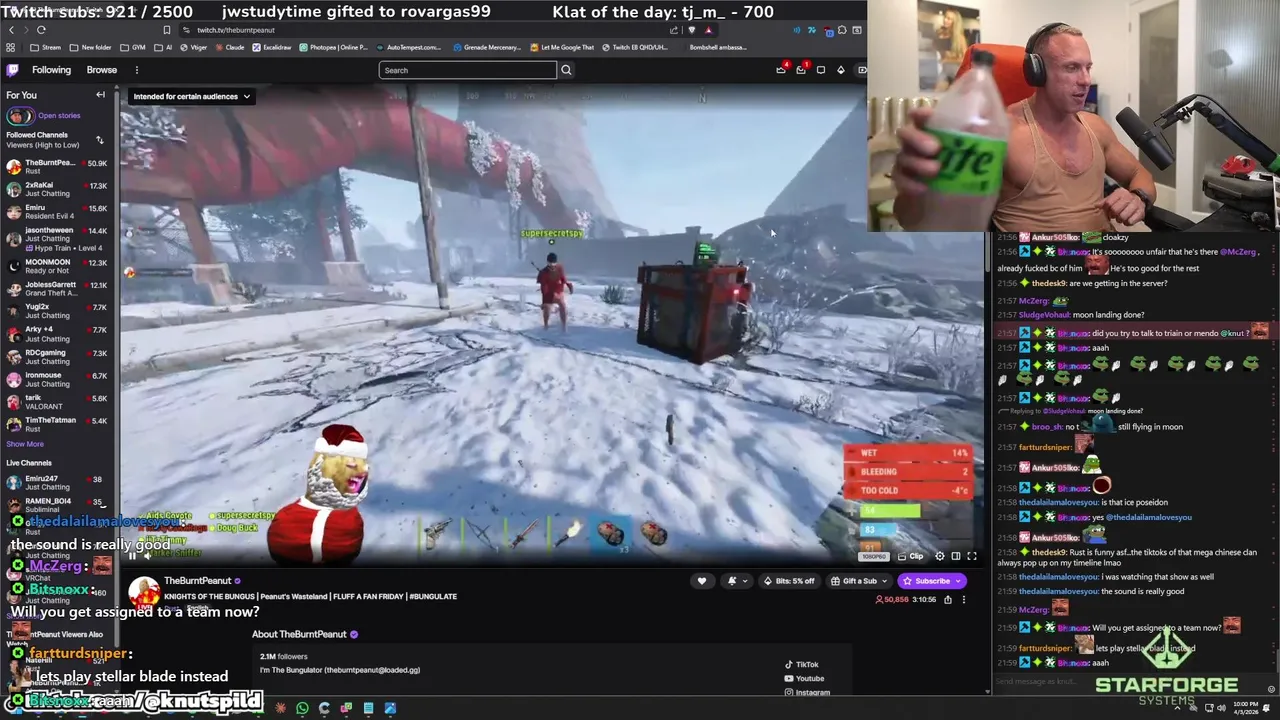This screenshot has height=720, width=1280.
Task: Click the share stream icon
Action: coord(948,600)
